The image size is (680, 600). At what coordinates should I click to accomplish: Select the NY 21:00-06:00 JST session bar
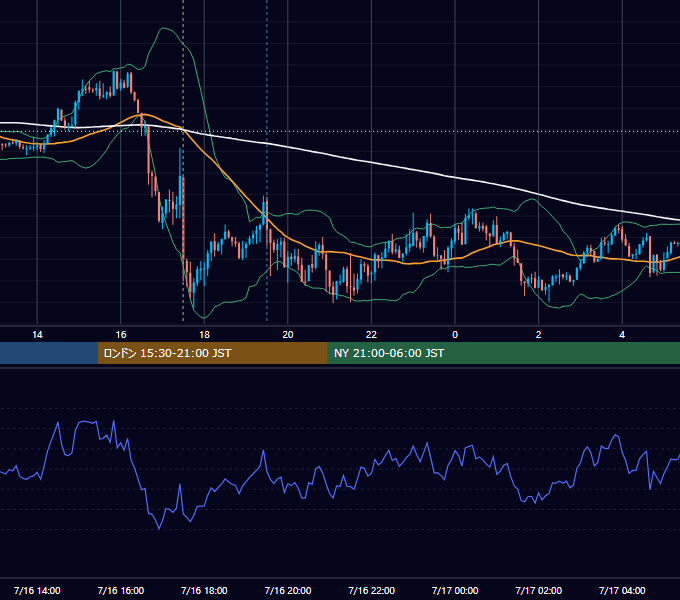(x=503, y=353)
